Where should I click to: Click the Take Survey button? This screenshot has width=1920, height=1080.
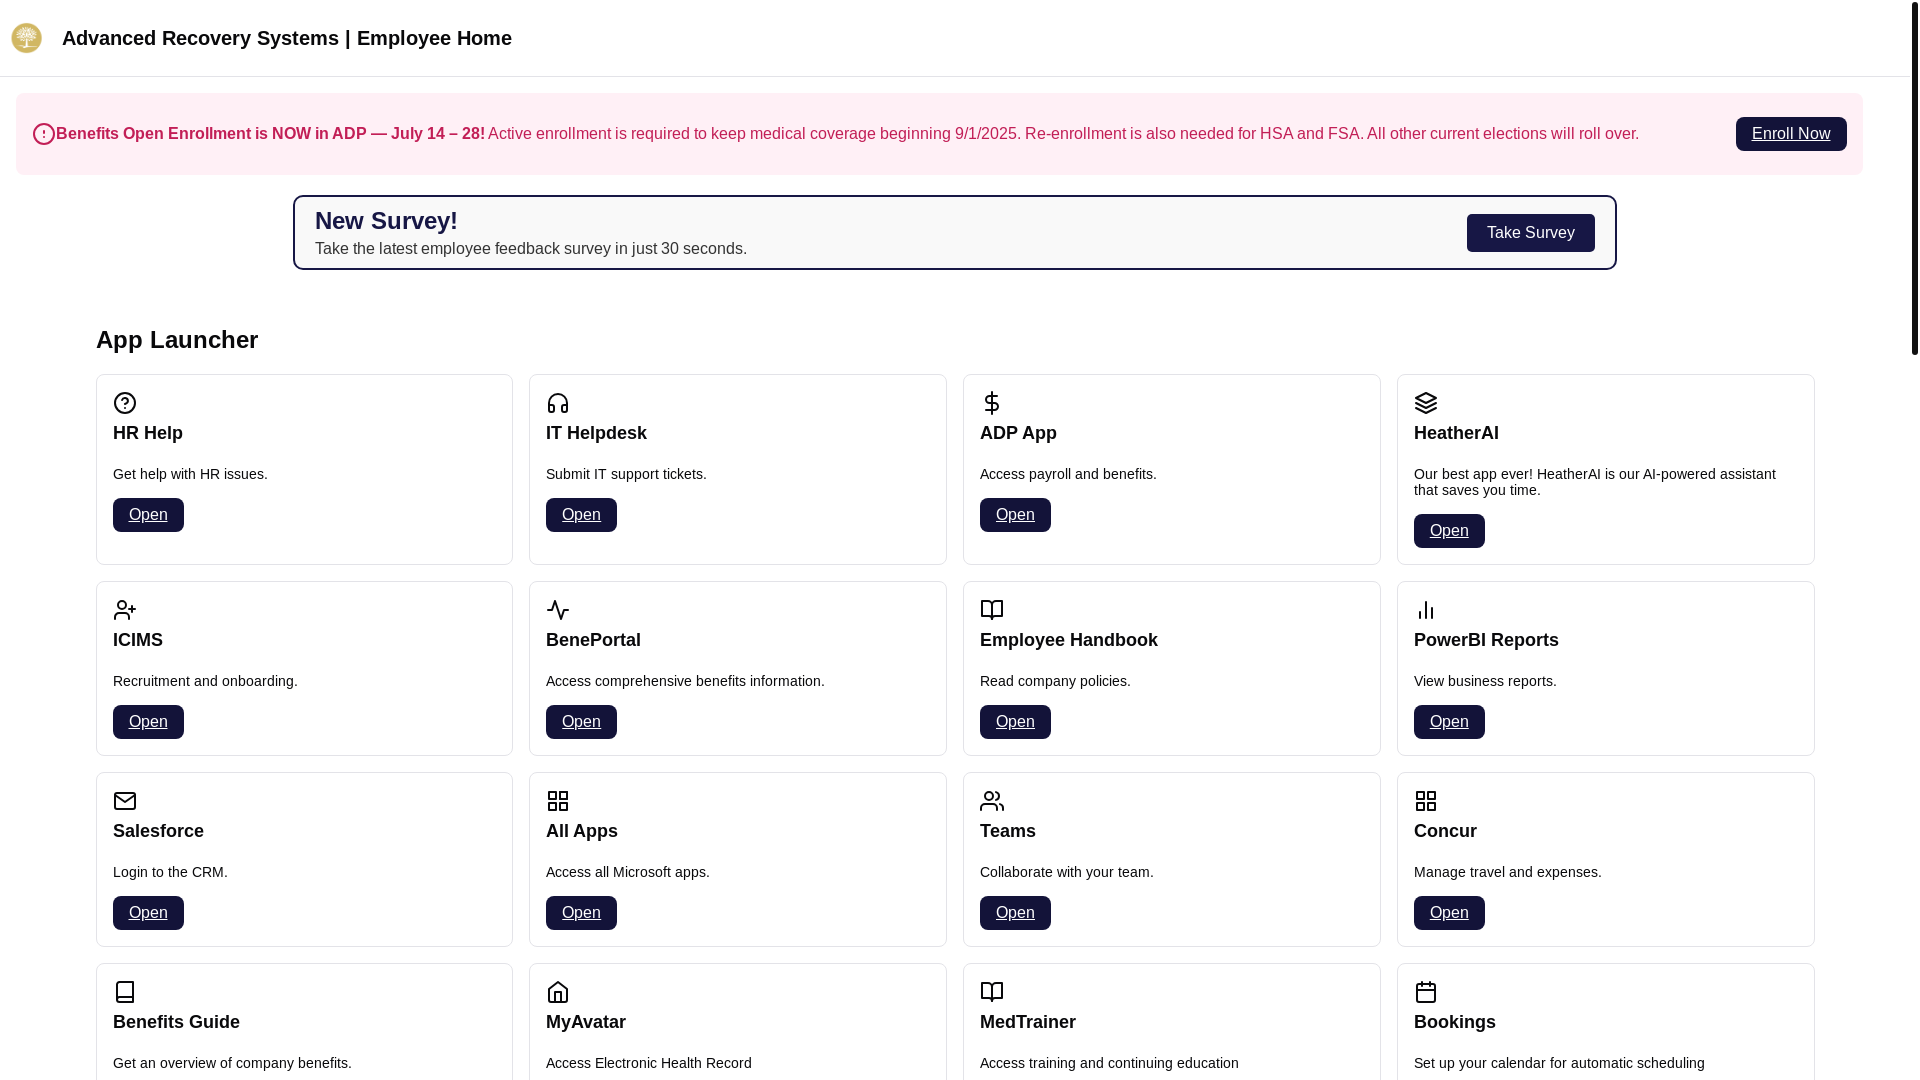(1531, 233)
